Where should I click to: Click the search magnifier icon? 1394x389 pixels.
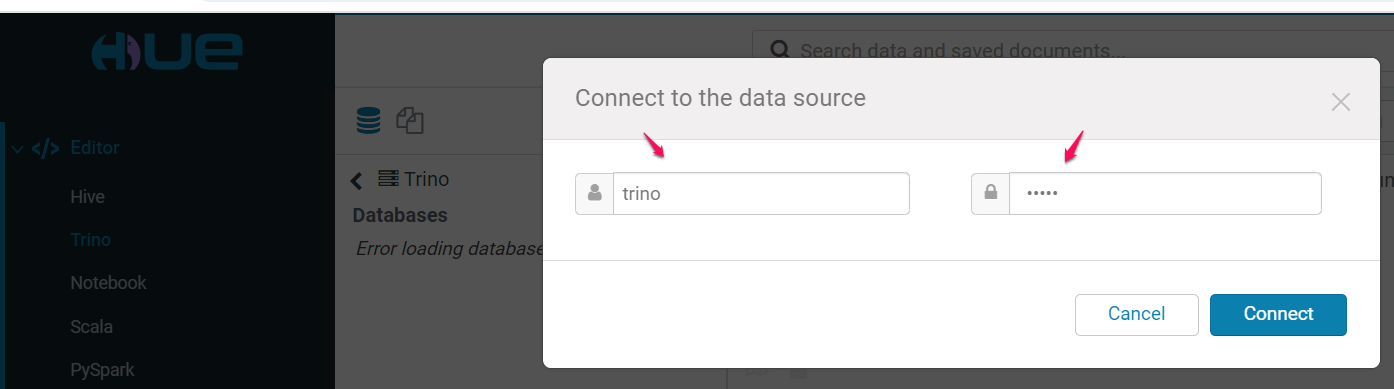[x=779, y=50]
